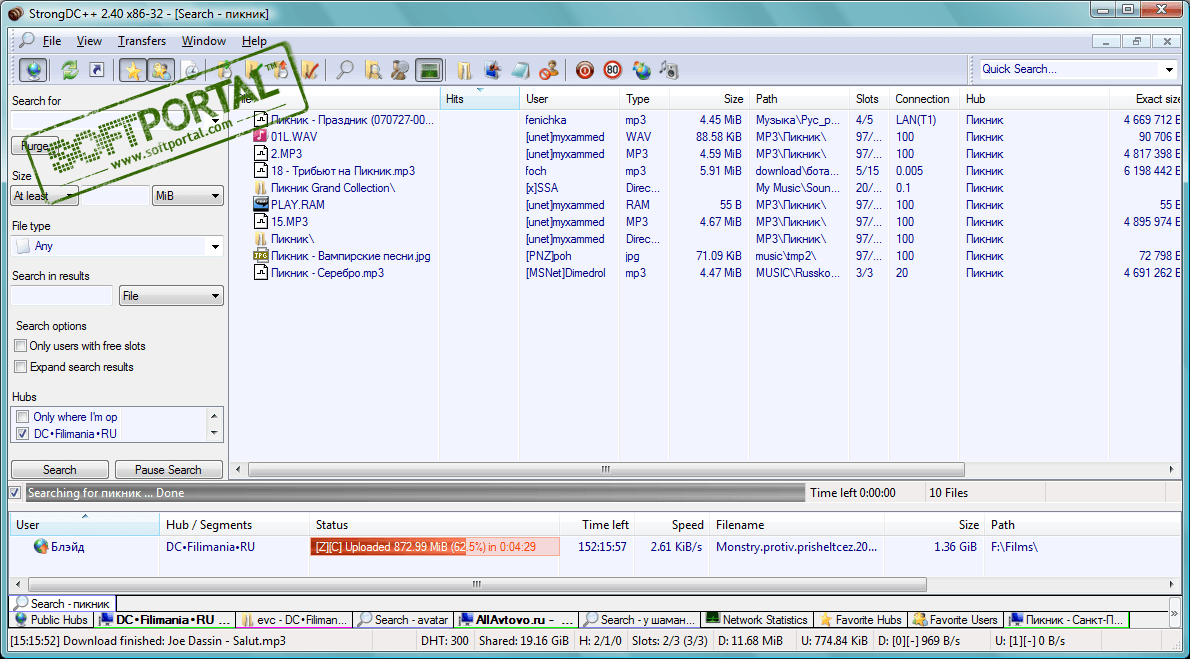Click the Follow last redirect toolbar icon
1190x659 pixels.
(96, 70)
